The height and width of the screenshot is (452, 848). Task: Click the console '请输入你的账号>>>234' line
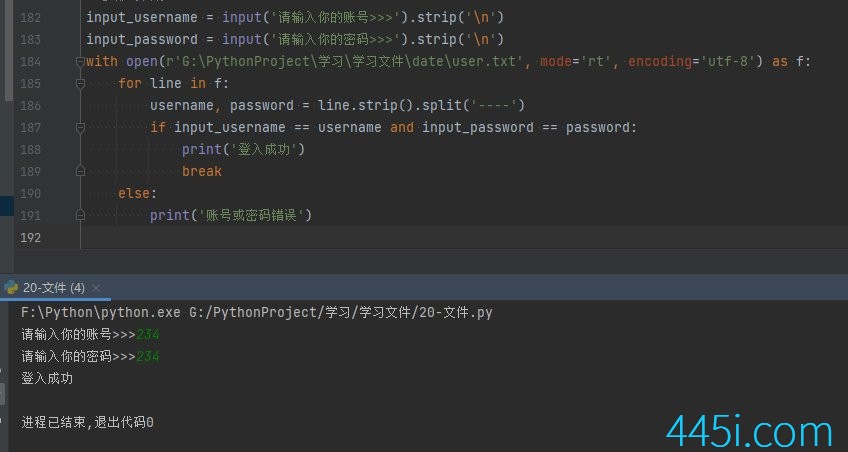[90, 335]
